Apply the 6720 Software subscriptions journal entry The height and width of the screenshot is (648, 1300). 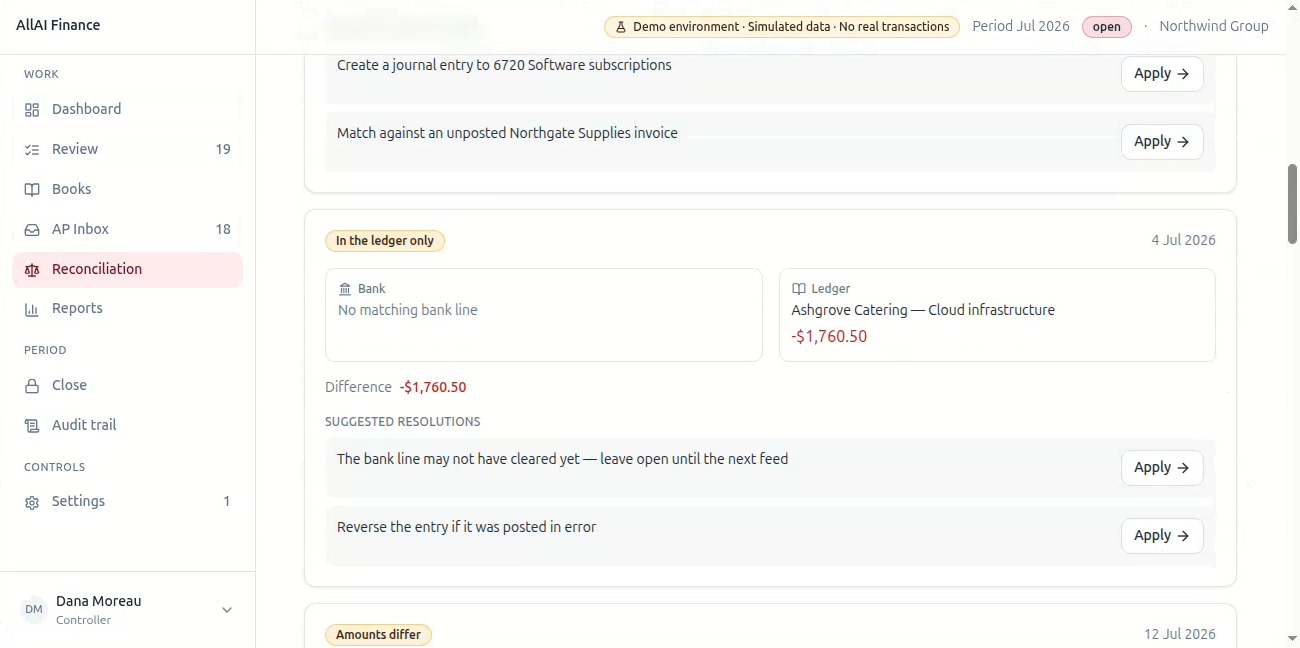[1162, 74]
